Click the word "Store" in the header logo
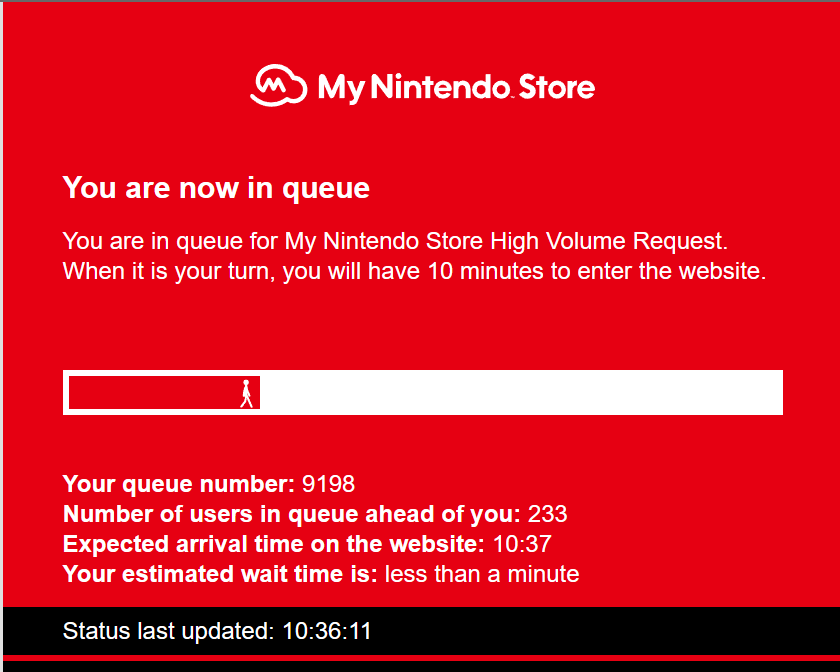The image size is (840, 672). [x=557, y=88]
